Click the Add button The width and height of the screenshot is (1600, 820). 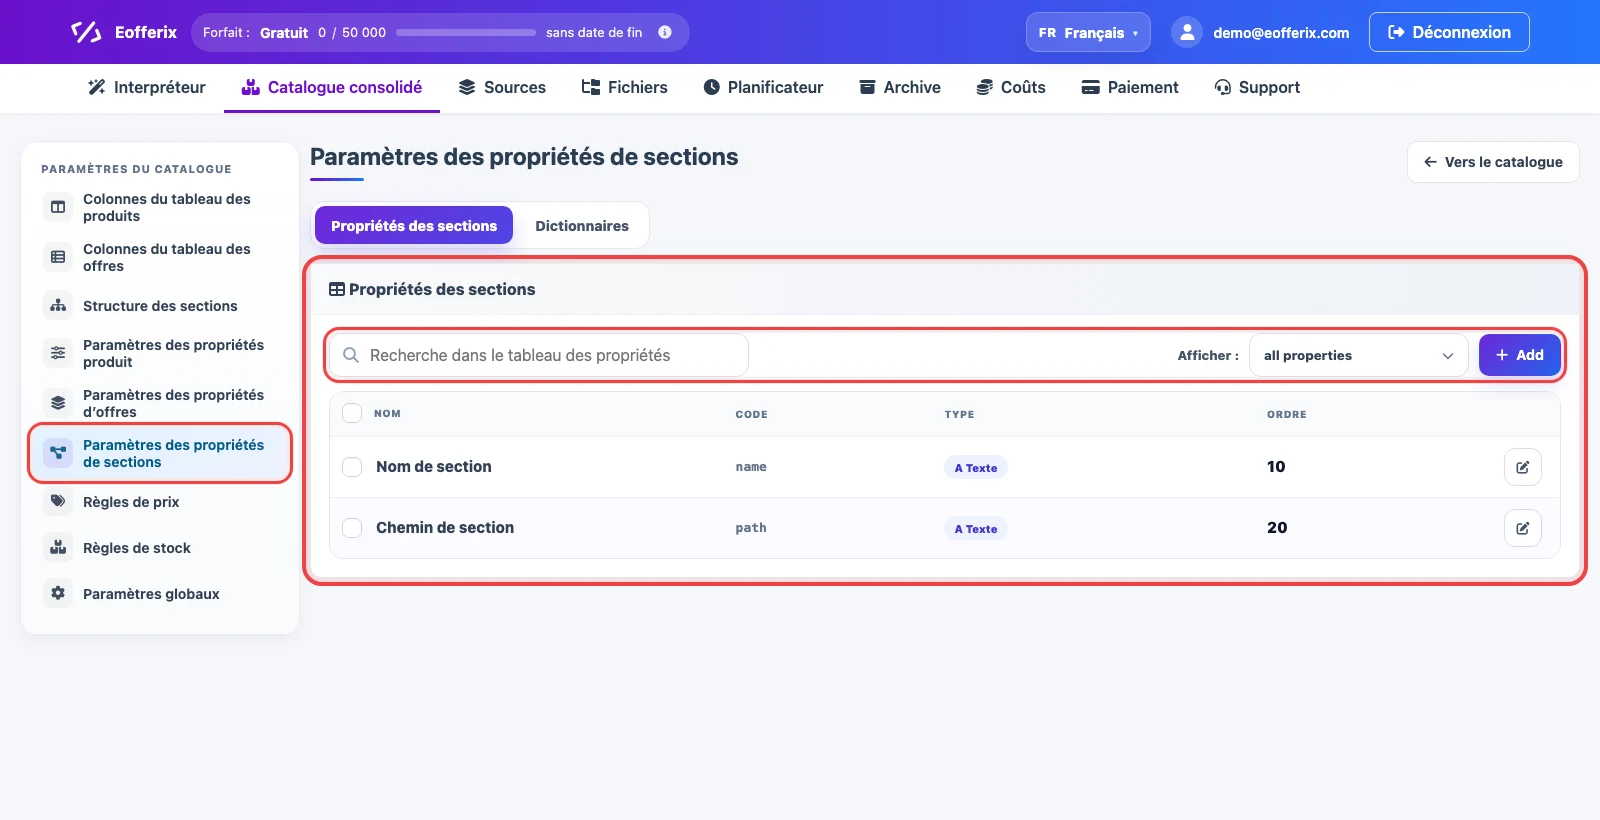[1519, 355]
